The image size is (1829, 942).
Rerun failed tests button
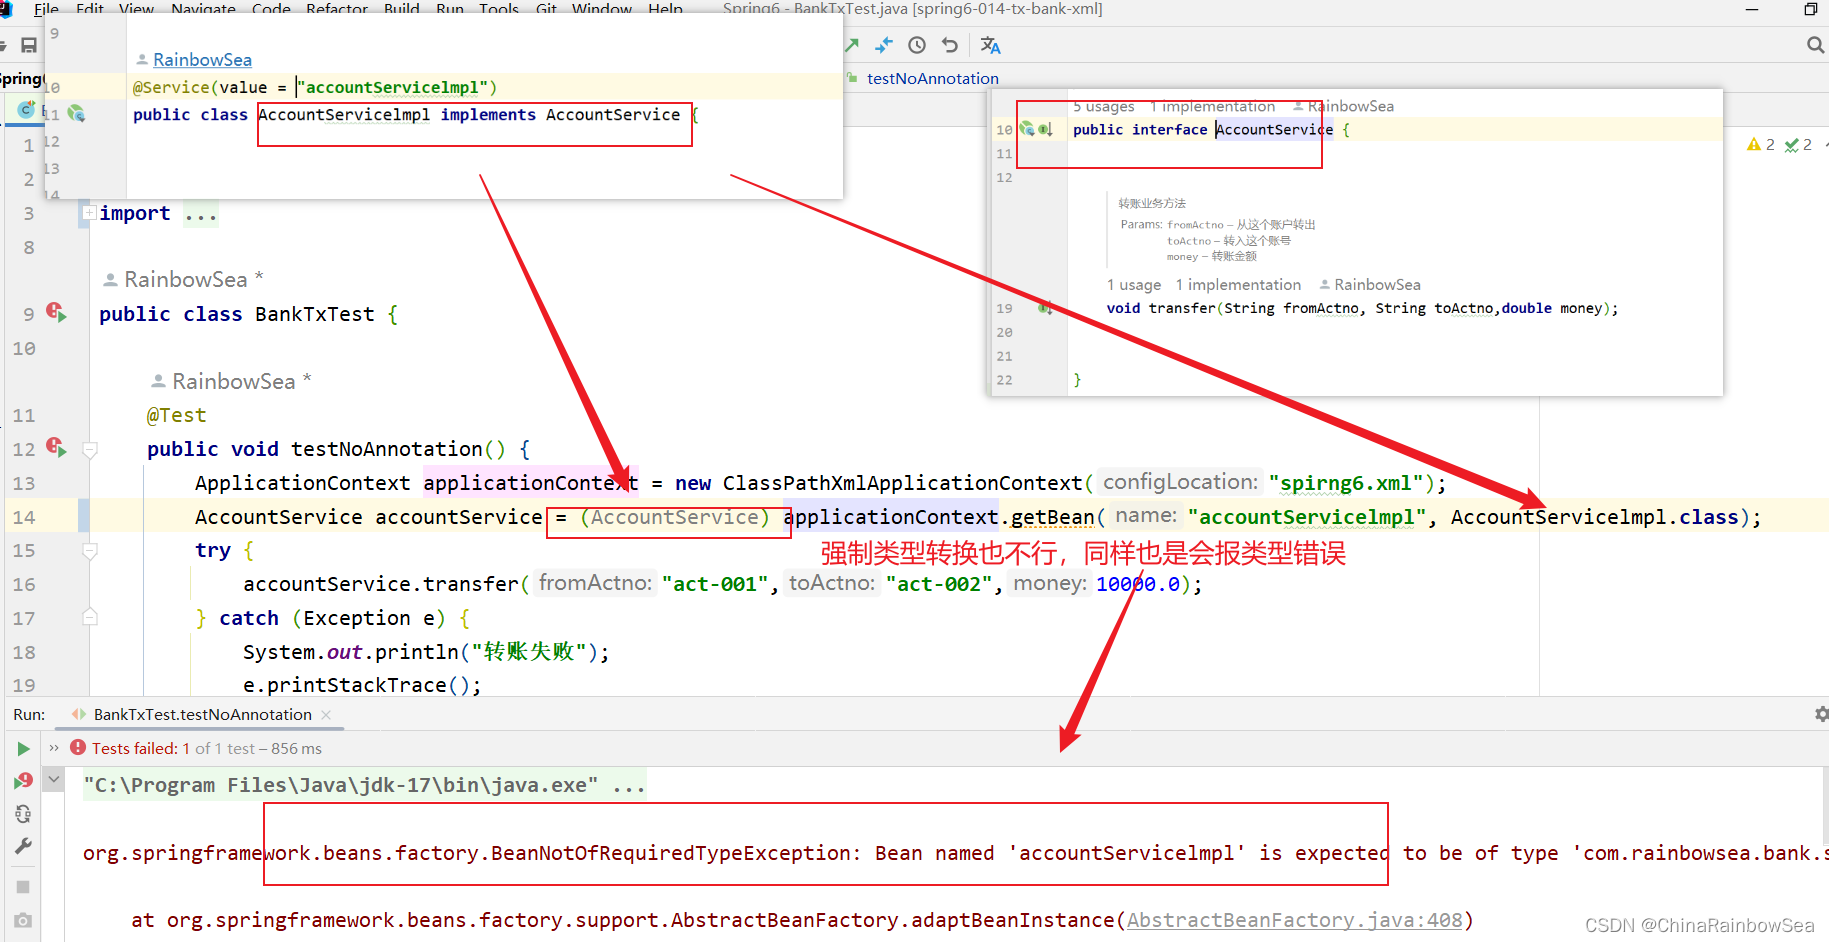(x=23, y=781)
